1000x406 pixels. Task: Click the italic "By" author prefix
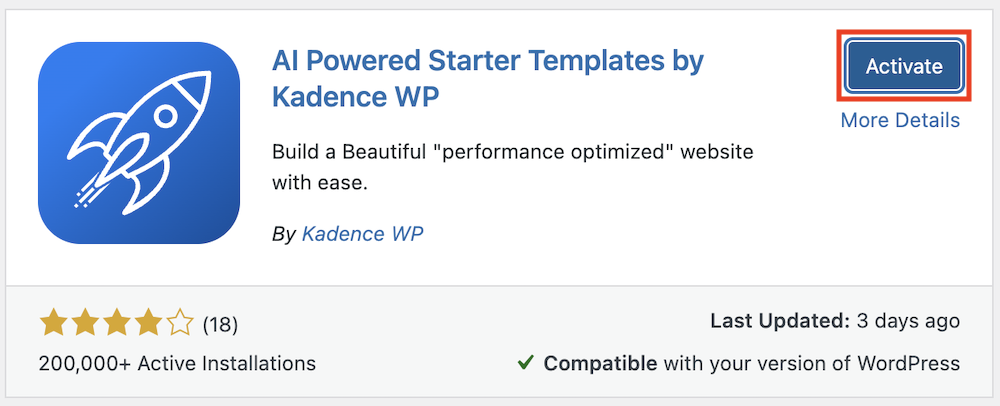(284, 235)
